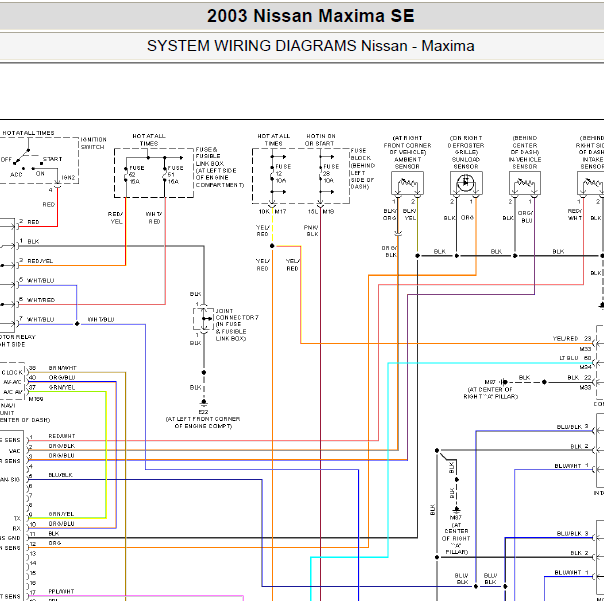Click the pin 38 'BRN/WHT' wire label
This screenshot has height=601, width=604.
point(62,368)
